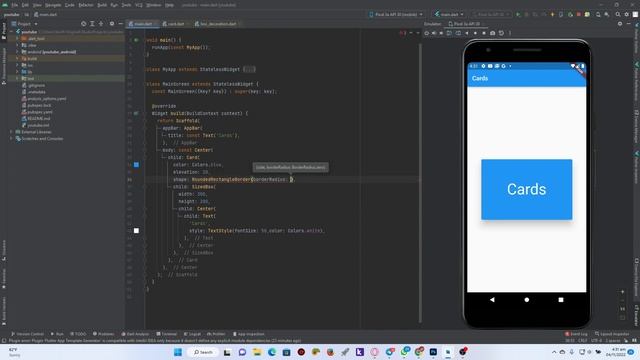640x360 pixels.
Task: Click the red Stop icon in toolbar
Action: click(578, 14)
